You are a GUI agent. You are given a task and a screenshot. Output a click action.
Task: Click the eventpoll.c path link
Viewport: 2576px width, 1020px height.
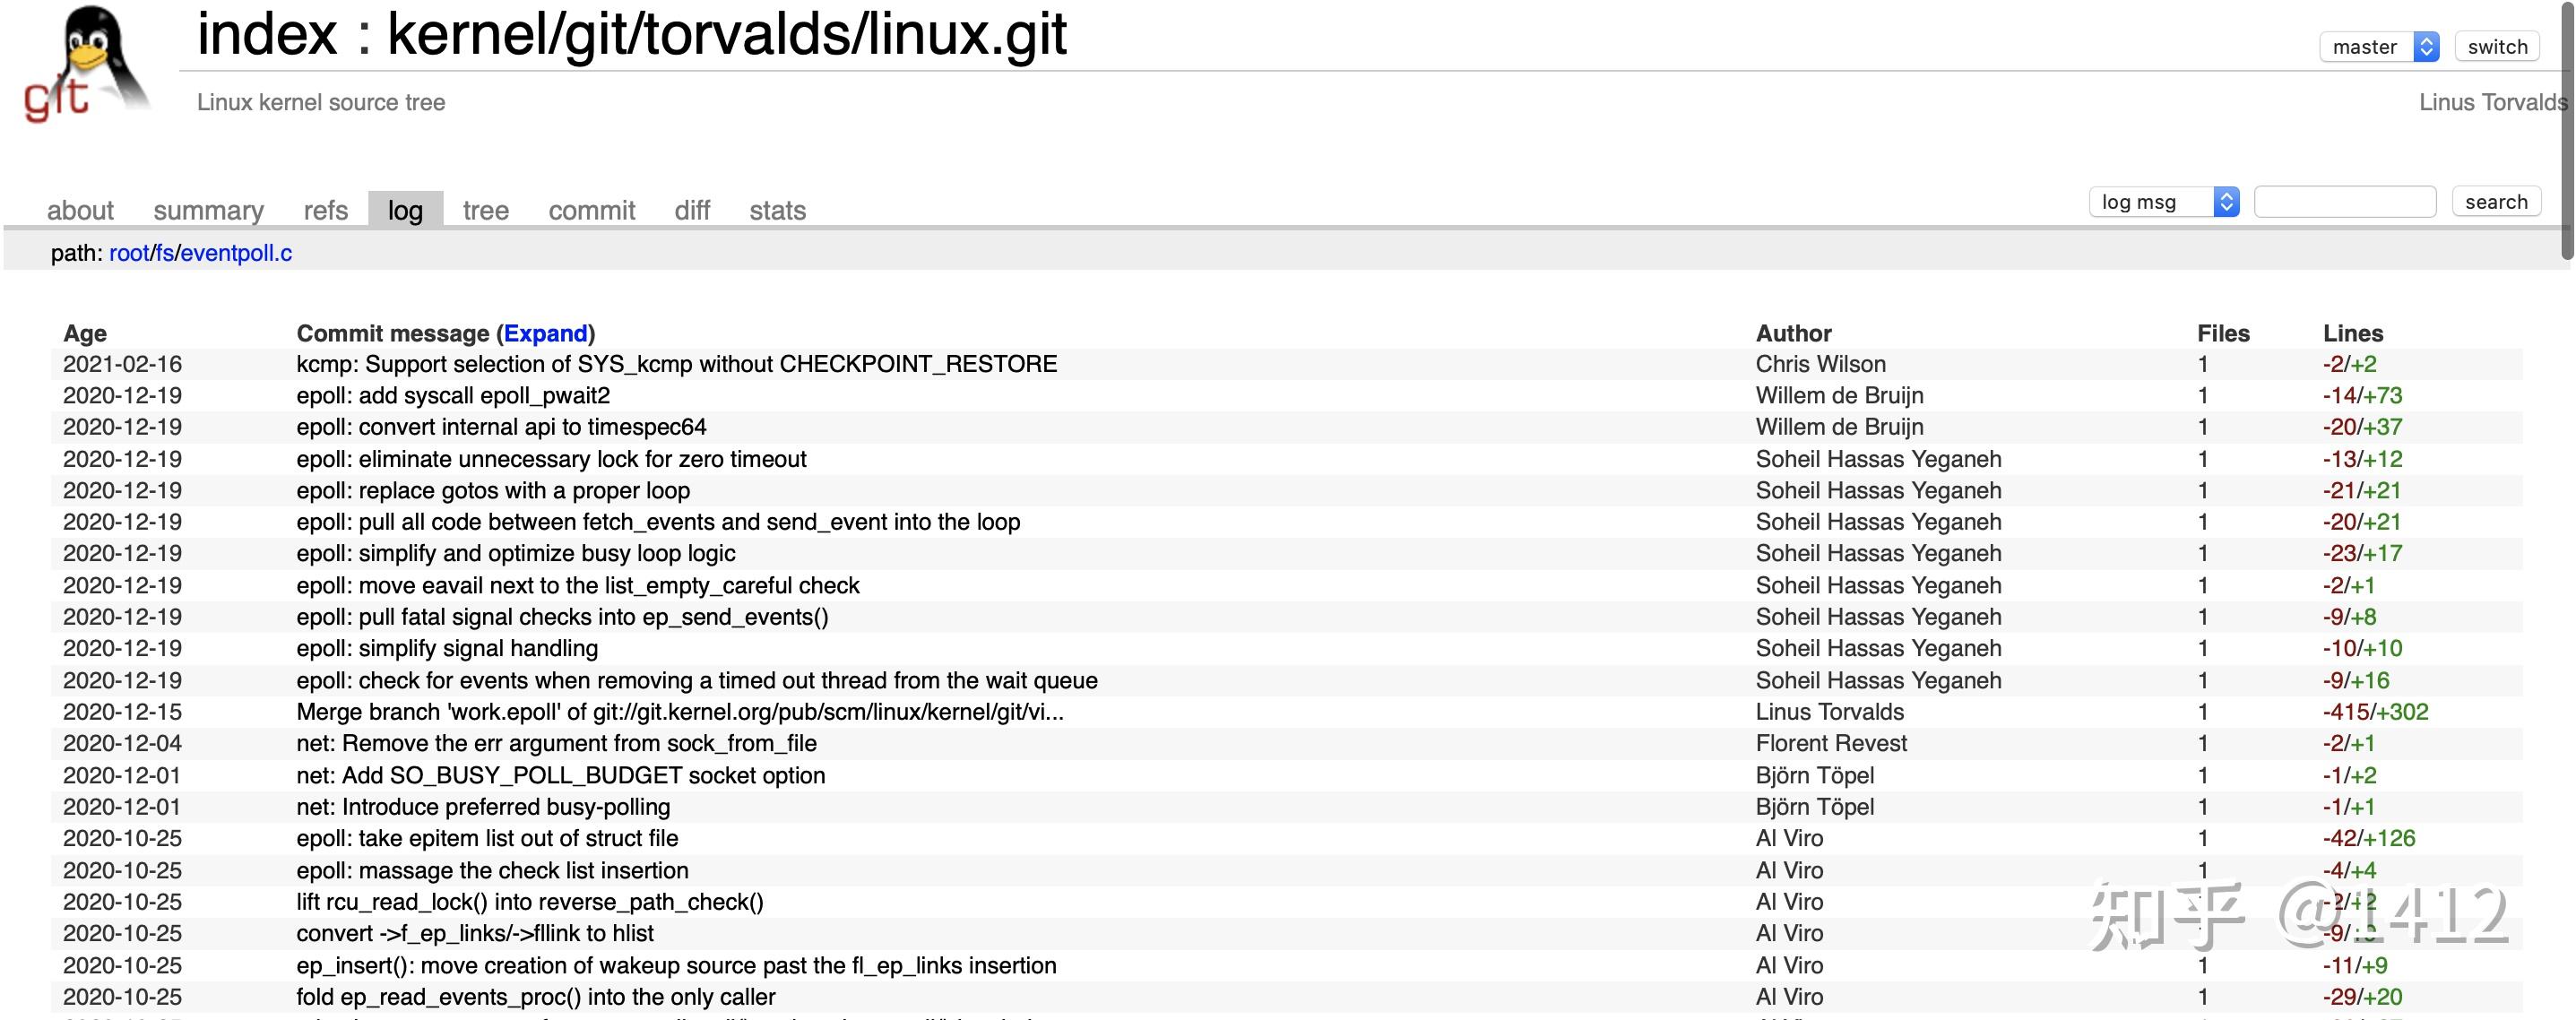coord(236,253)
